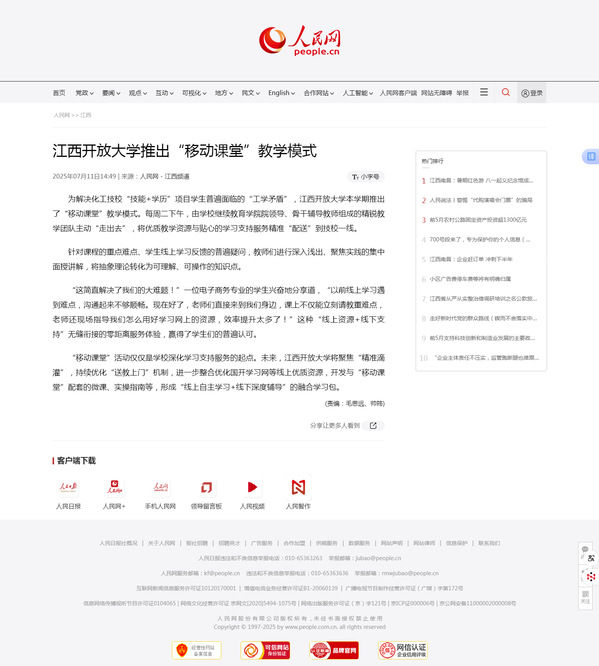The height and width of the screenshot is (666, 599).
Task: Open the 领导留言板 icon
Action: pos(206,488)
